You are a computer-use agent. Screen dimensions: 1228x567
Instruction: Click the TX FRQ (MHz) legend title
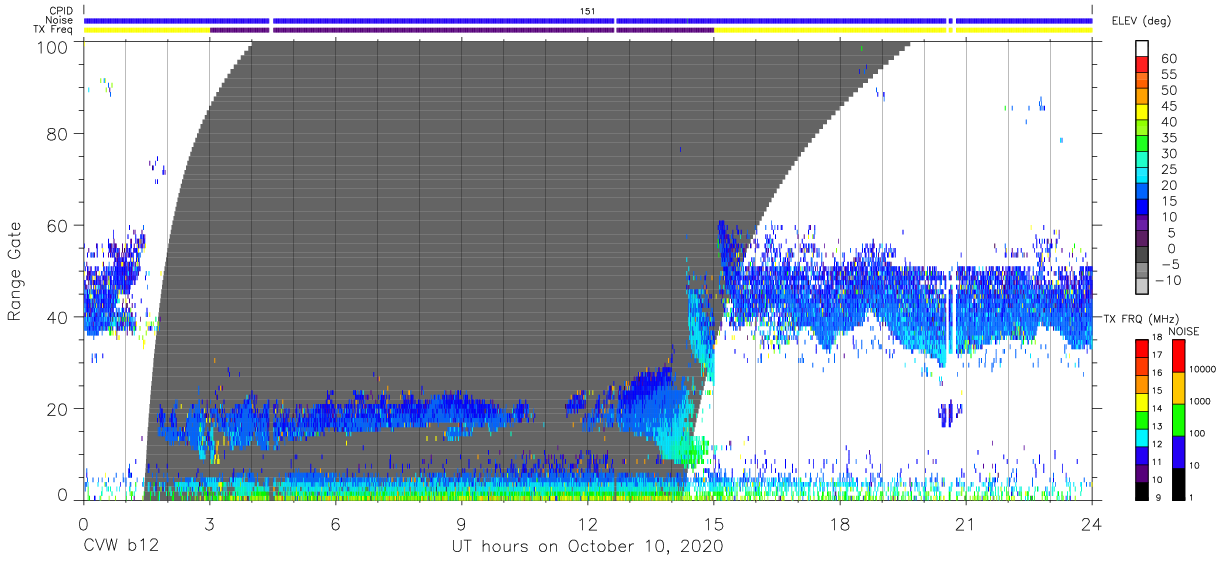point(1141,318)
